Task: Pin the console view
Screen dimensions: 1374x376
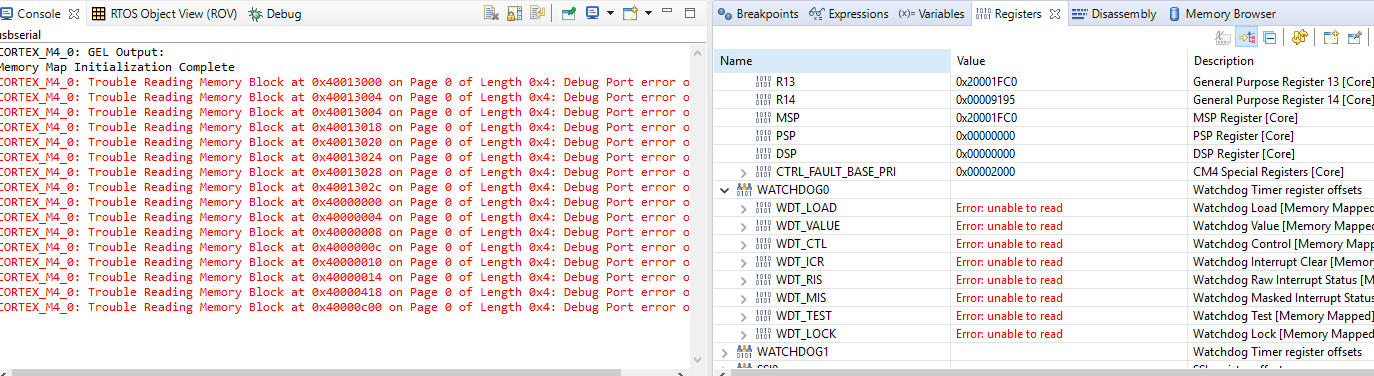Action: coord(569,13)
